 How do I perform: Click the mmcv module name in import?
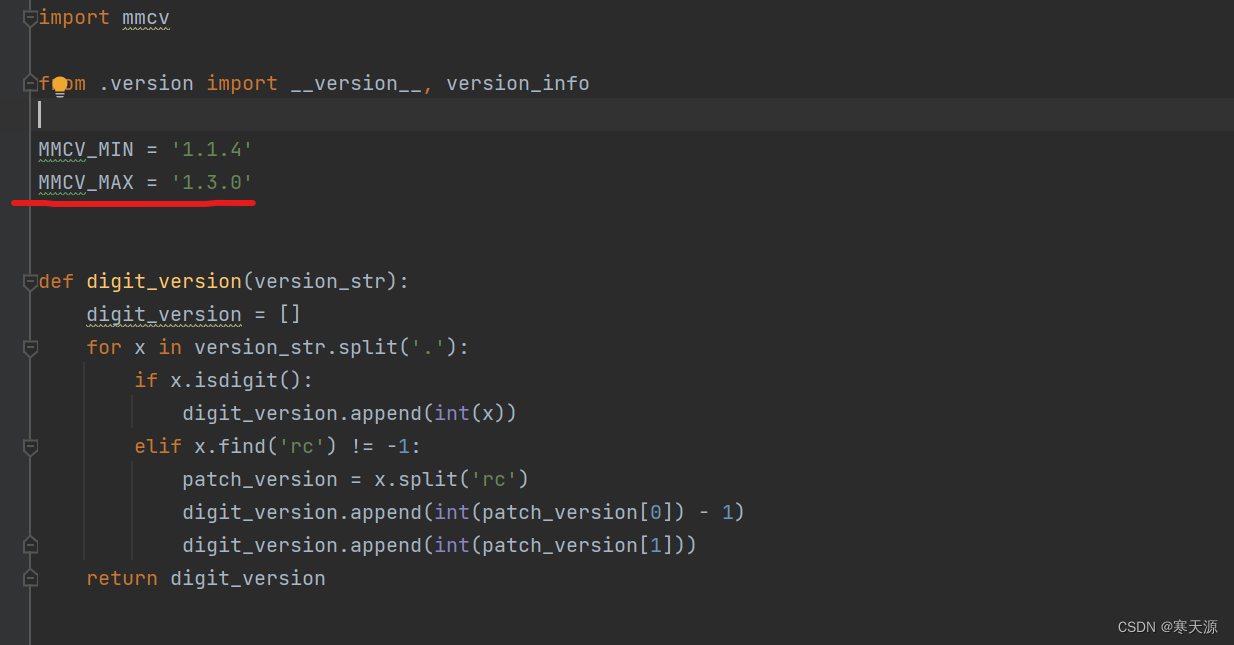(x=146, y=18)
